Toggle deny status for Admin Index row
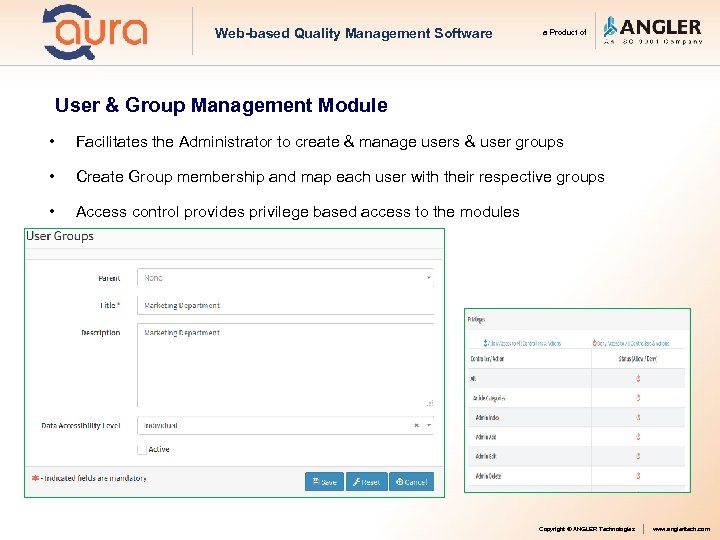 [x=638, y=417]
